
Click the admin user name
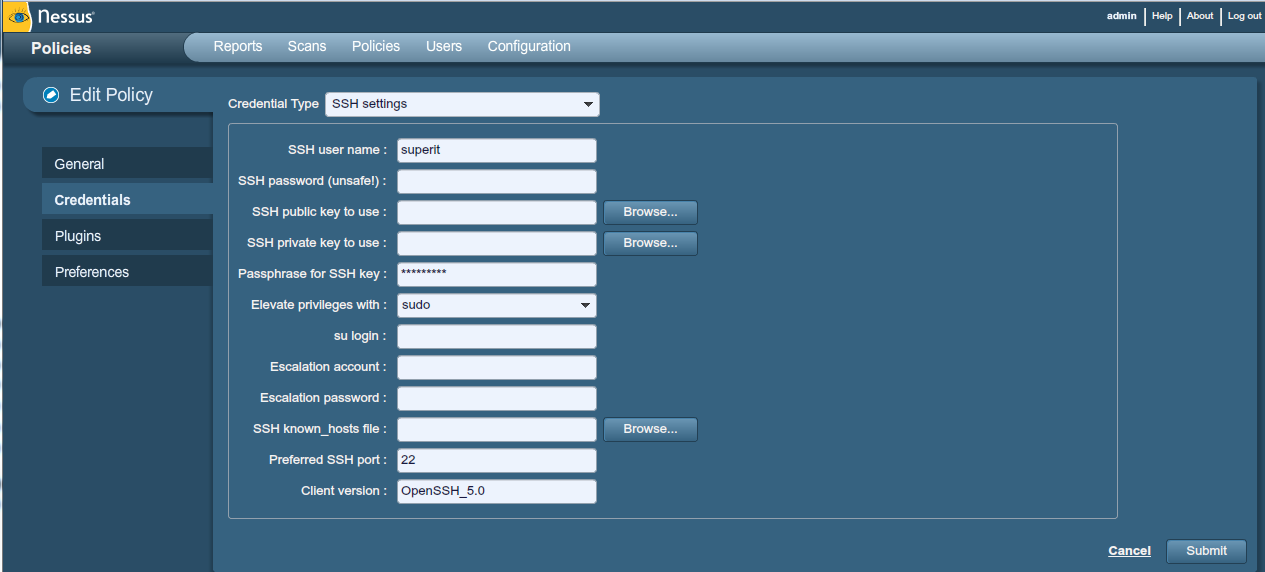(1122, 16)
